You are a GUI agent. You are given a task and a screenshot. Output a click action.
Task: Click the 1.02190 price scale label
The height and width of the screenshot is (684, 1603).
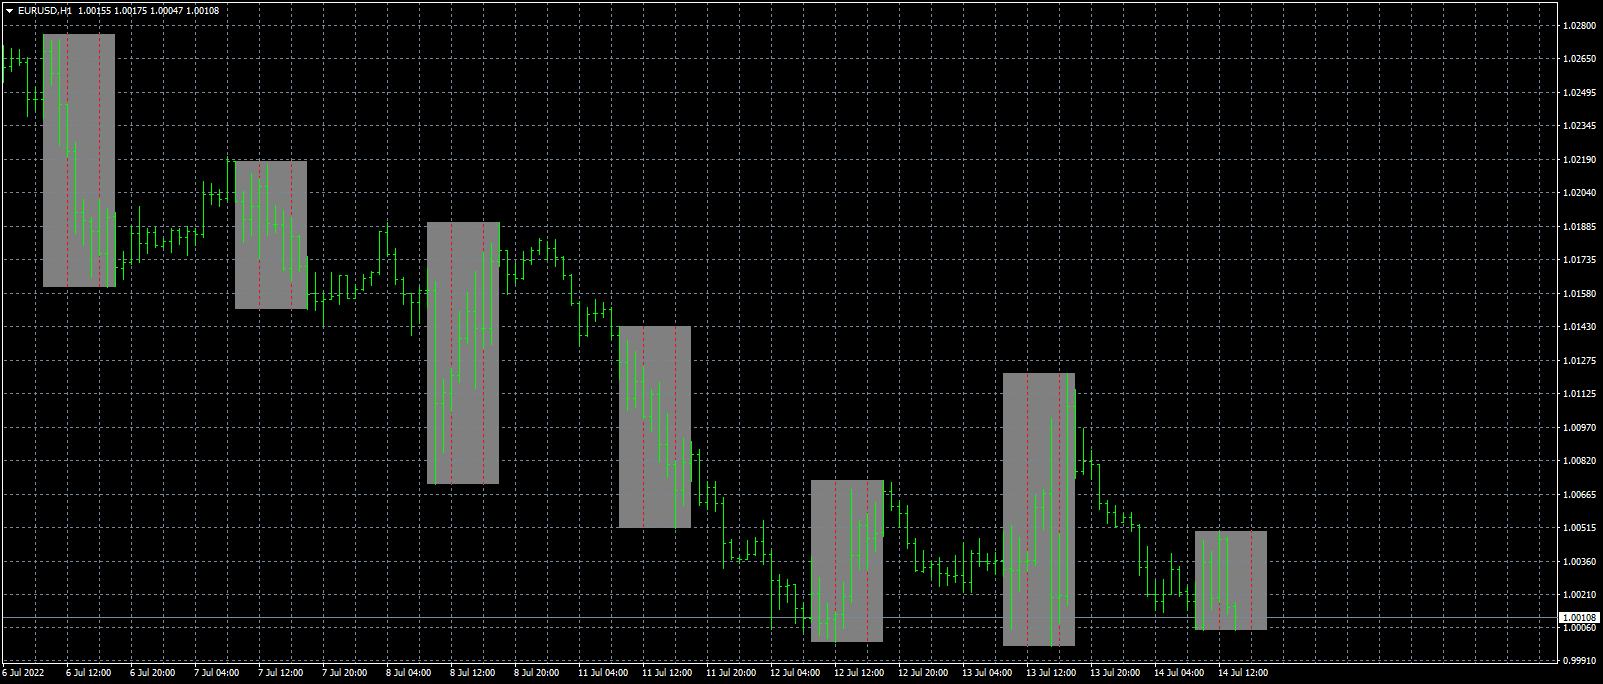click(1580, 159)
